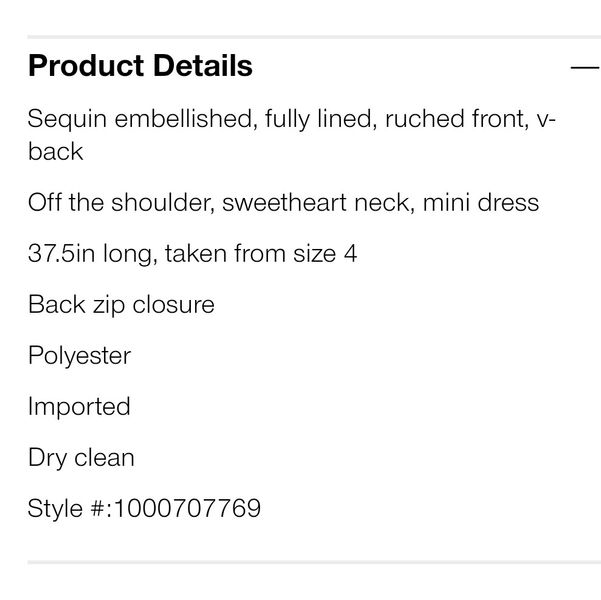The image size is (601, 600).
Task: Select the sequin embellished description line
Action: tap(292, 135)
